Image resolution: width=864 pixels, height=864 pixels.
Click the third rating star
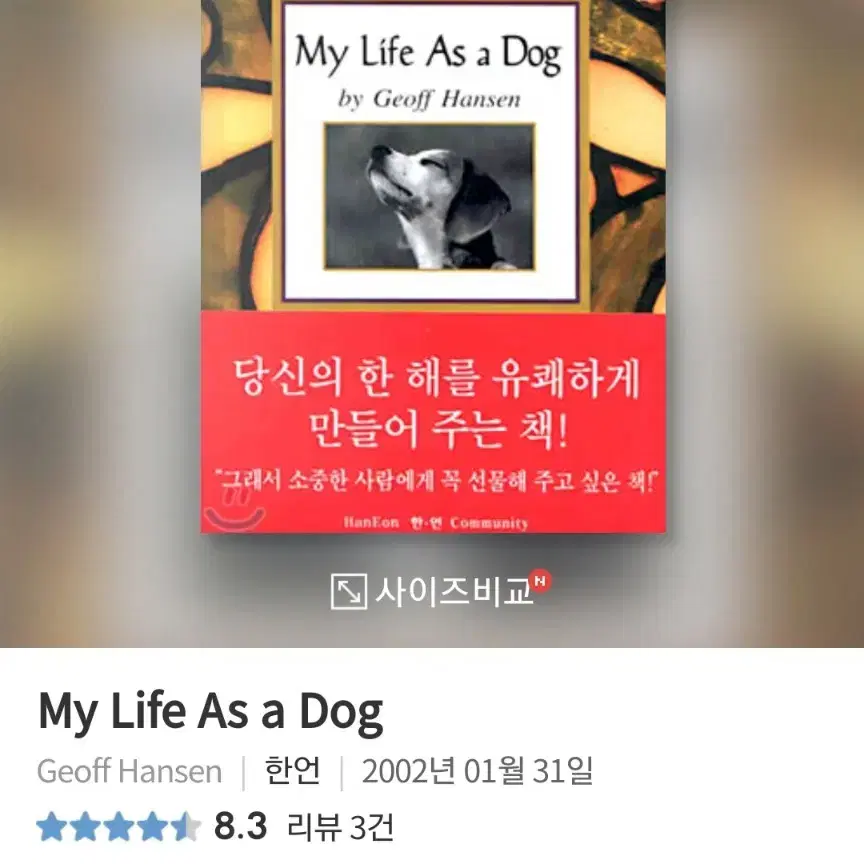tap(119, 827)
